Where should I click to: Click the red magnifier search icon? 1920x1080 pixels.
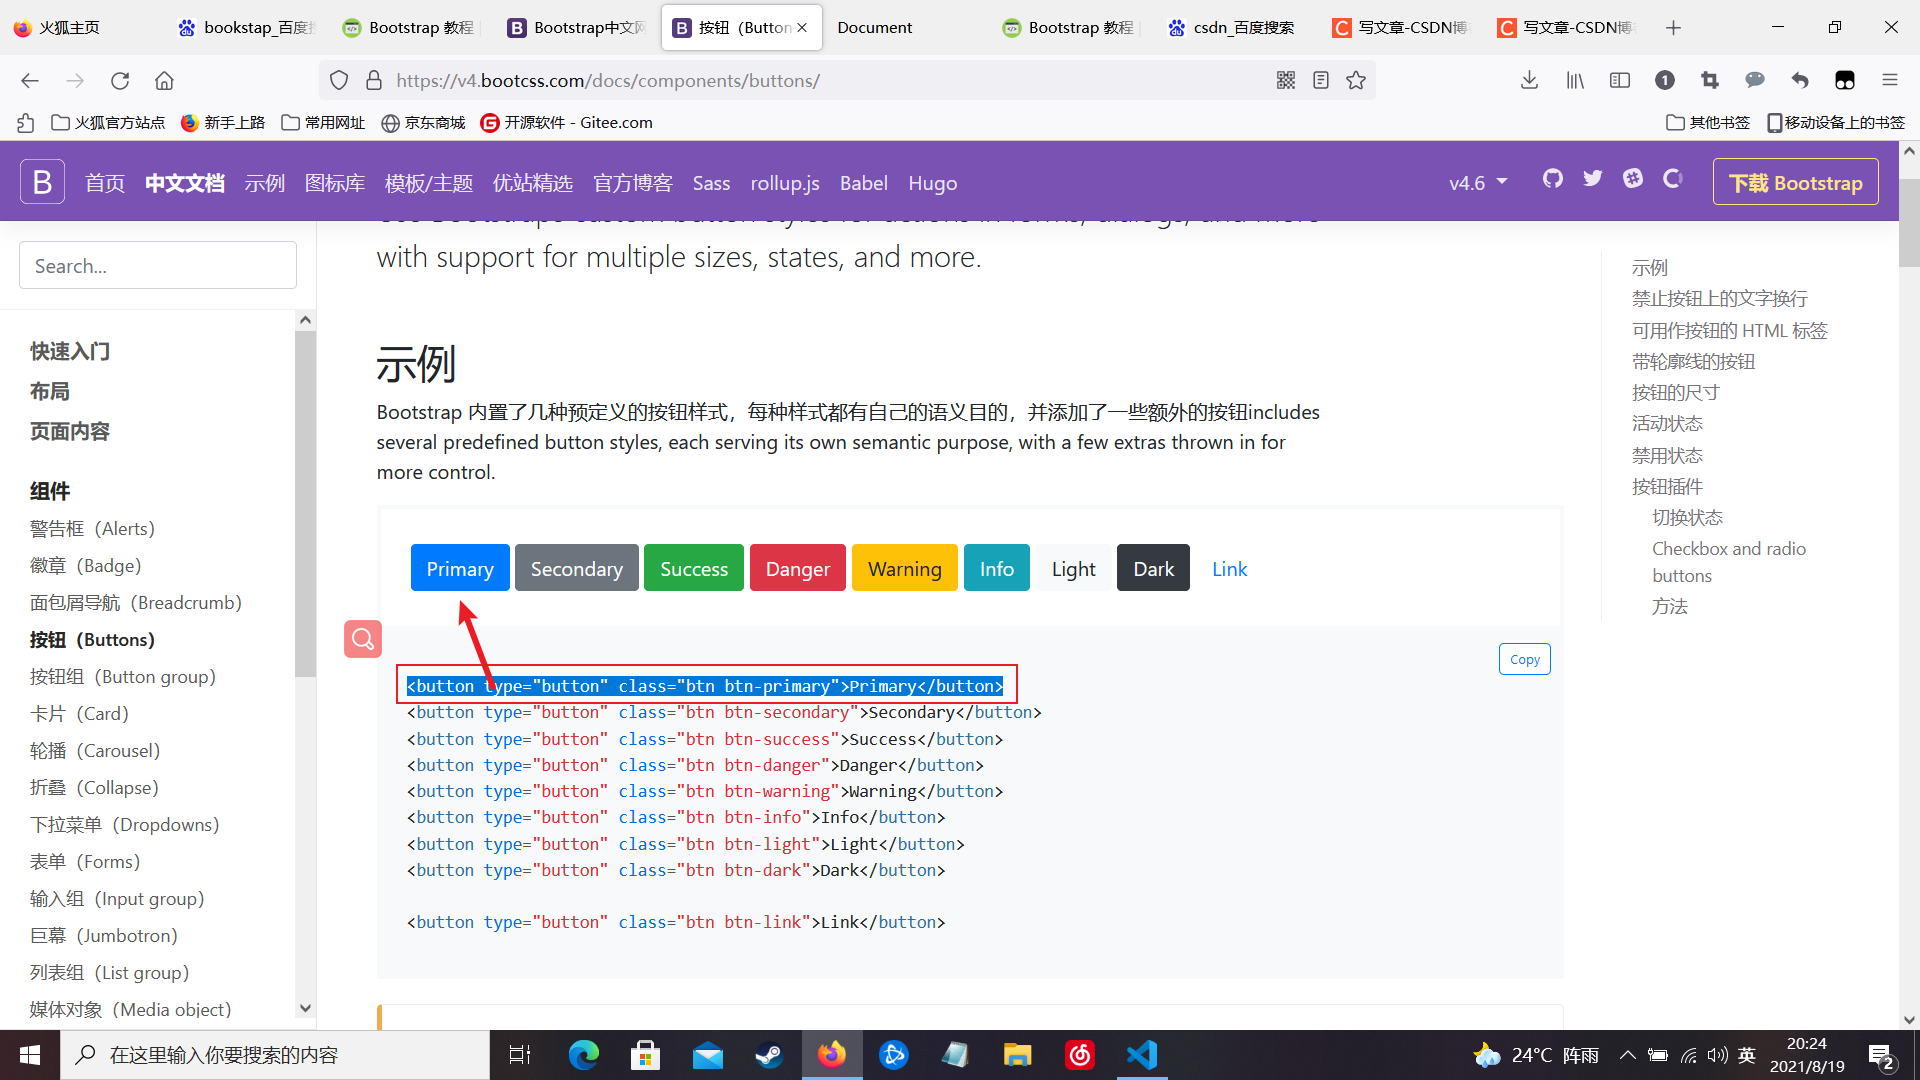(363, 639)
